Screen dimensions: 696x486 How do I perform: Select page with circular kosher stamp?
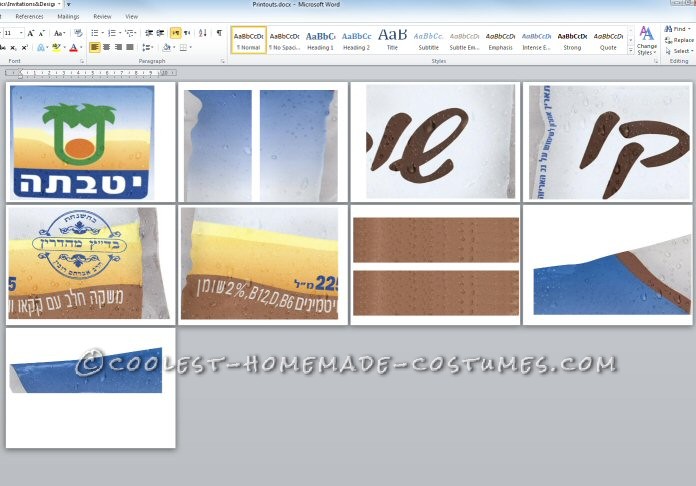click(91, 265)
